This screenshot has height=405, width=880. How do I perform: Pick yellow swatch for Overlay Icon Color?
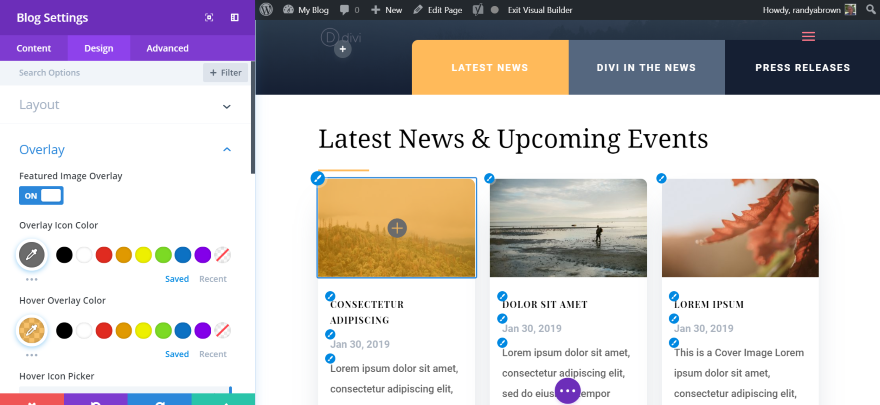pyautogui.click(x=143, y=255)
